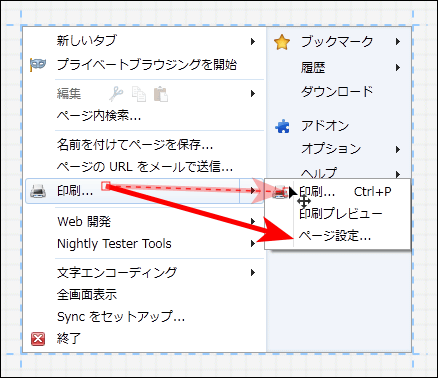438x378 pixels.
Task: Click the blue puzzle piece add-on icon
Action: tap(282, 126)
